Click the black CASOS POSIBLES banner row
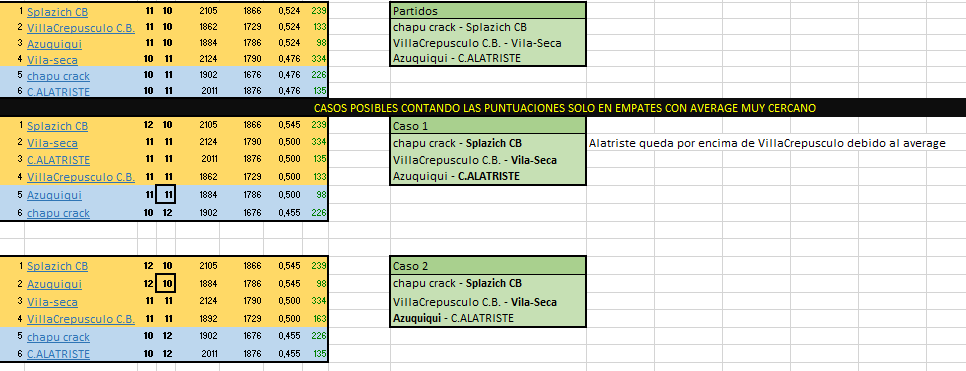Image resolution: width=966 pixels, height=371 pixels. click(x=483, y=108)
